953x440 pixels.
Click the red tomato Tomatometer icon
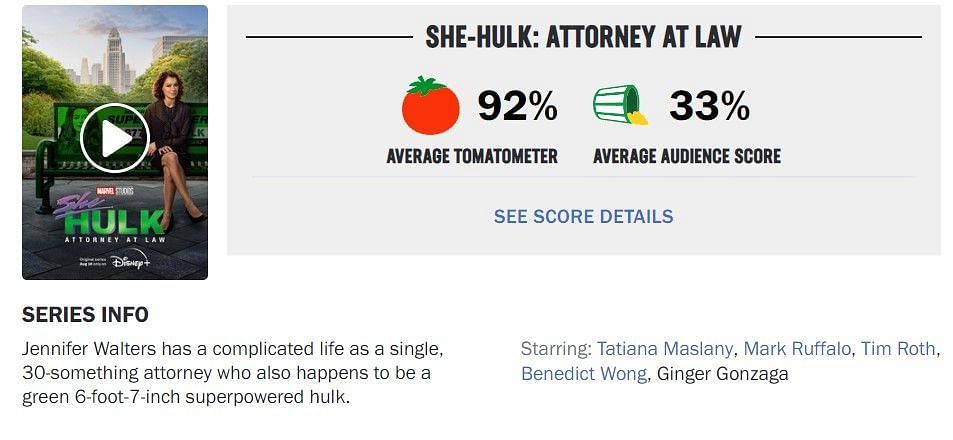[x=430, y=105]
